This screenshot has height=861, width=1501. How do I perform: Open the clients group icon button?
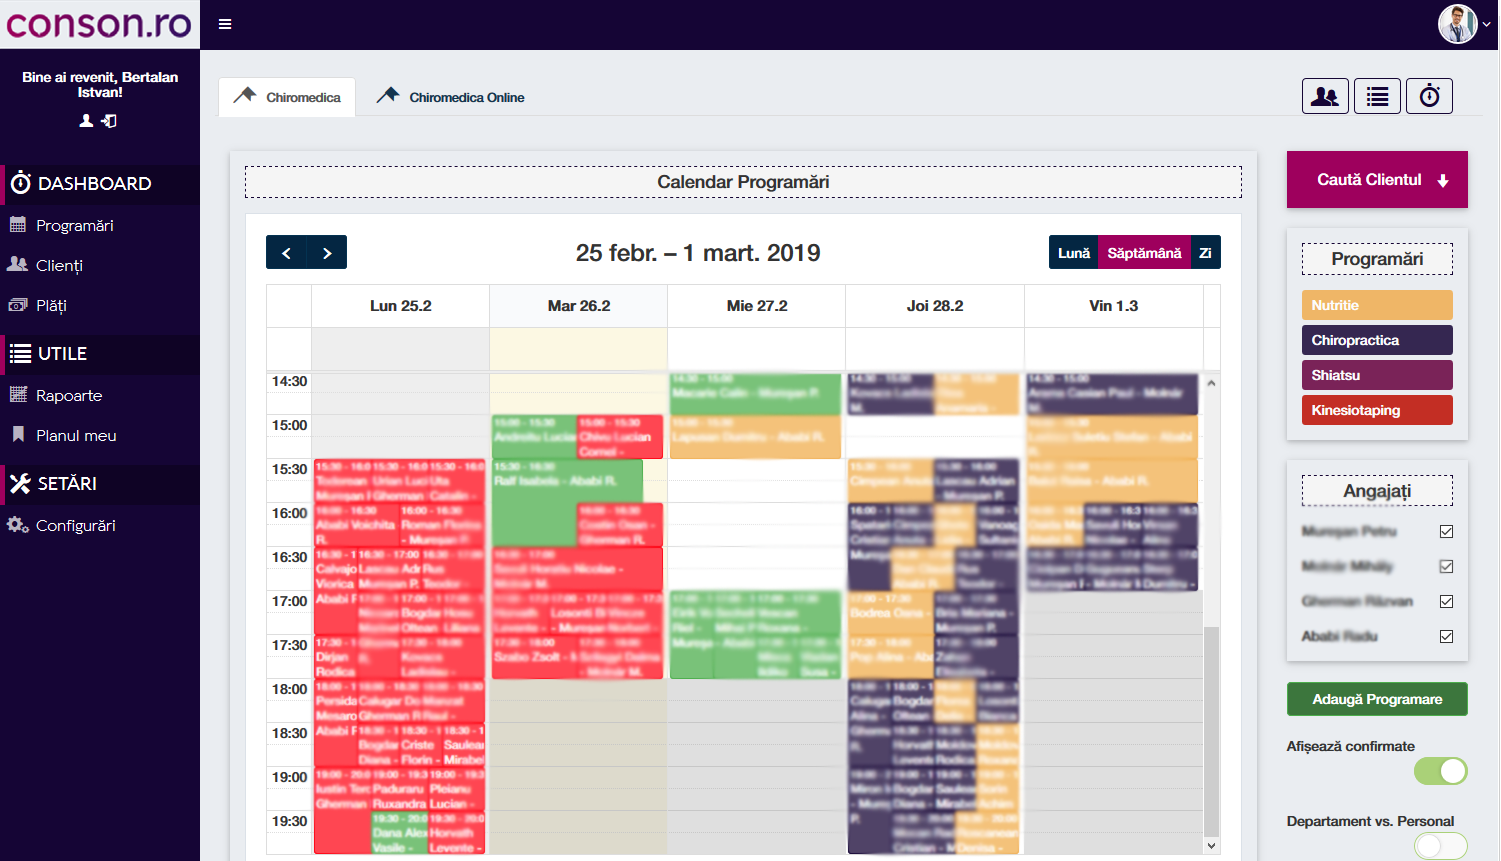(1325, 96)
